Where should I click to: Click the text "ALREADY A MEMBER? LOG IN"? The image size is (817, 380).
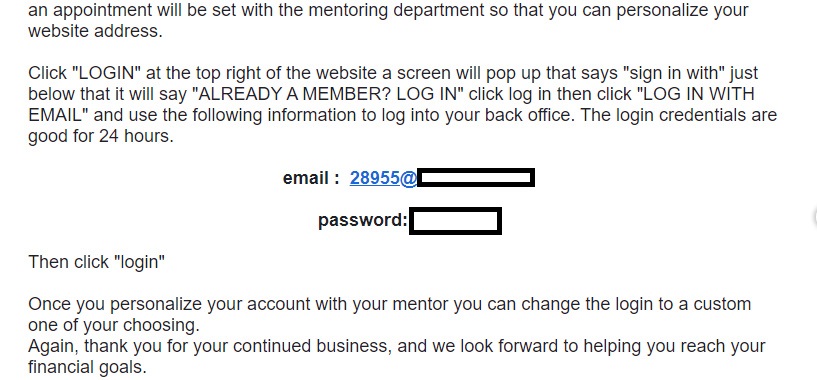[328, 94]
